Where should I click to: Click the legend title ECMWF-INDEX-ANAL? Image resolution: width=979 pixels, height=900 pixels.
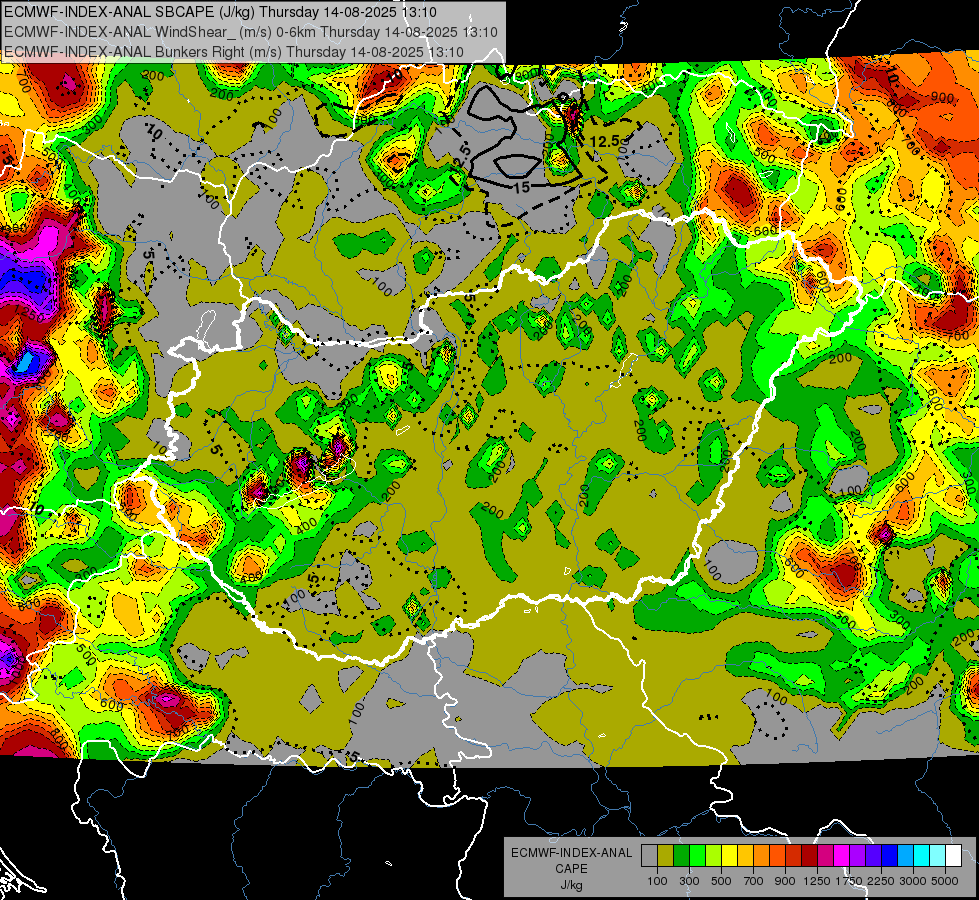coord(571,853)
